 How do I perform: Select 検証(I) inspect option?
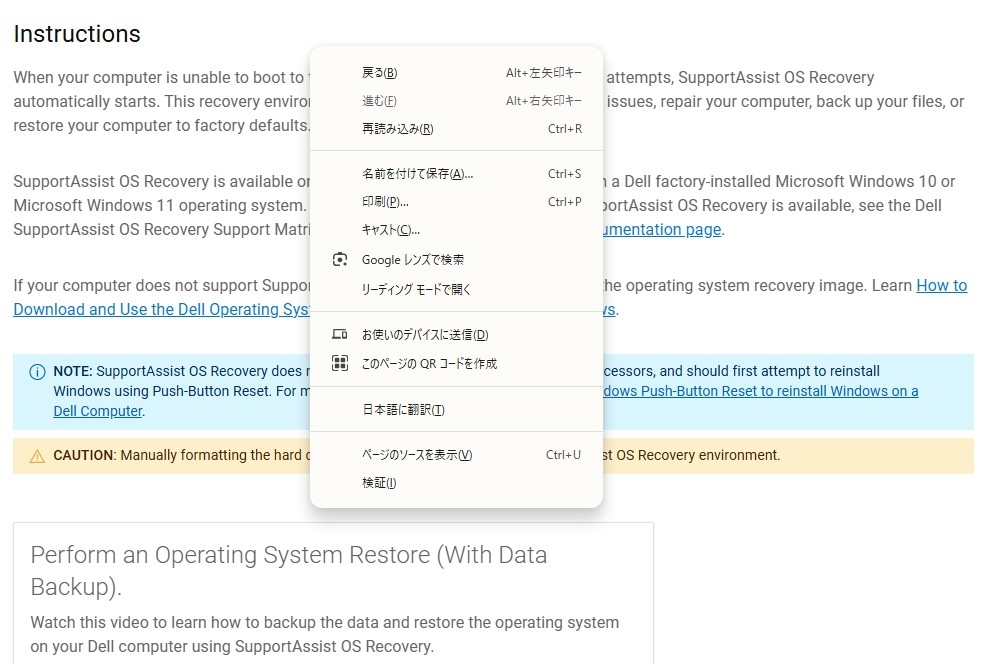[456, 483]
